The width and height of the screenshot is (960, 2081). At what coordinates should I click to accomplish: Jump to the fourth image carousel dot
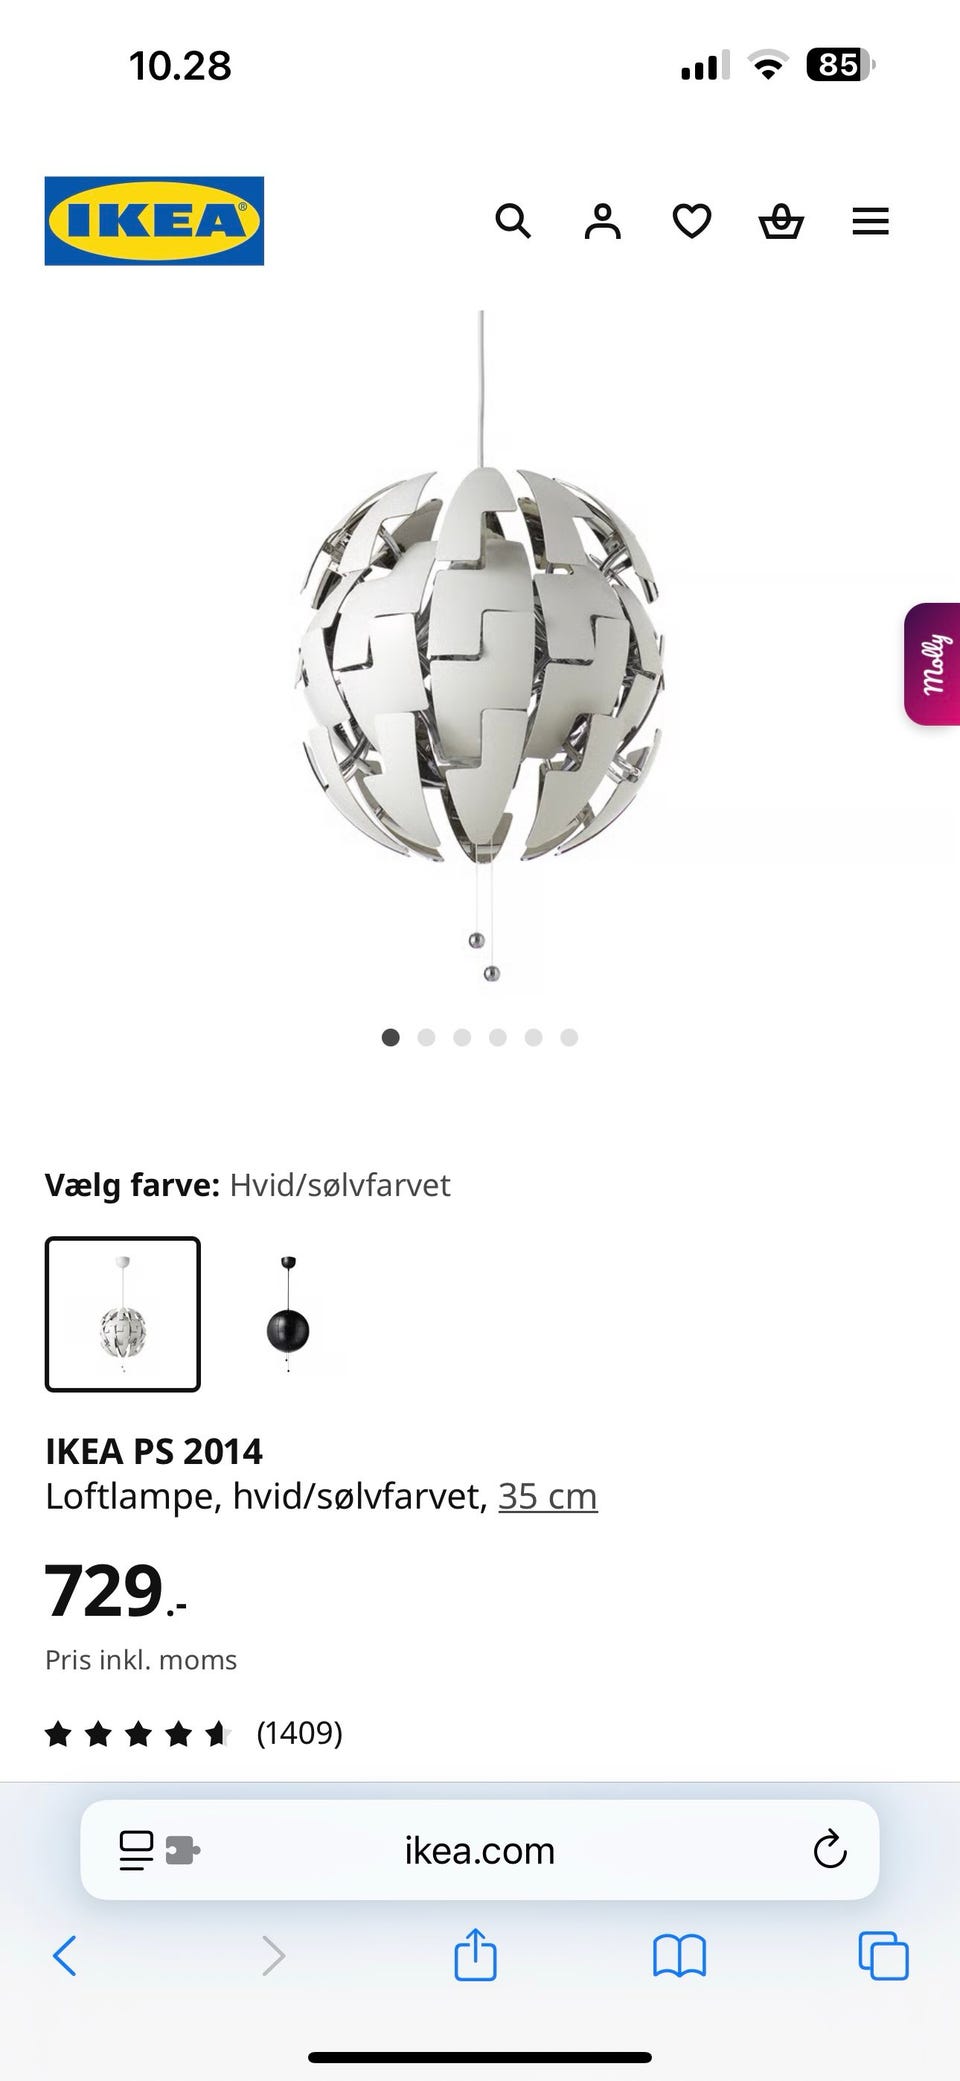click(x=498, y=1037)
